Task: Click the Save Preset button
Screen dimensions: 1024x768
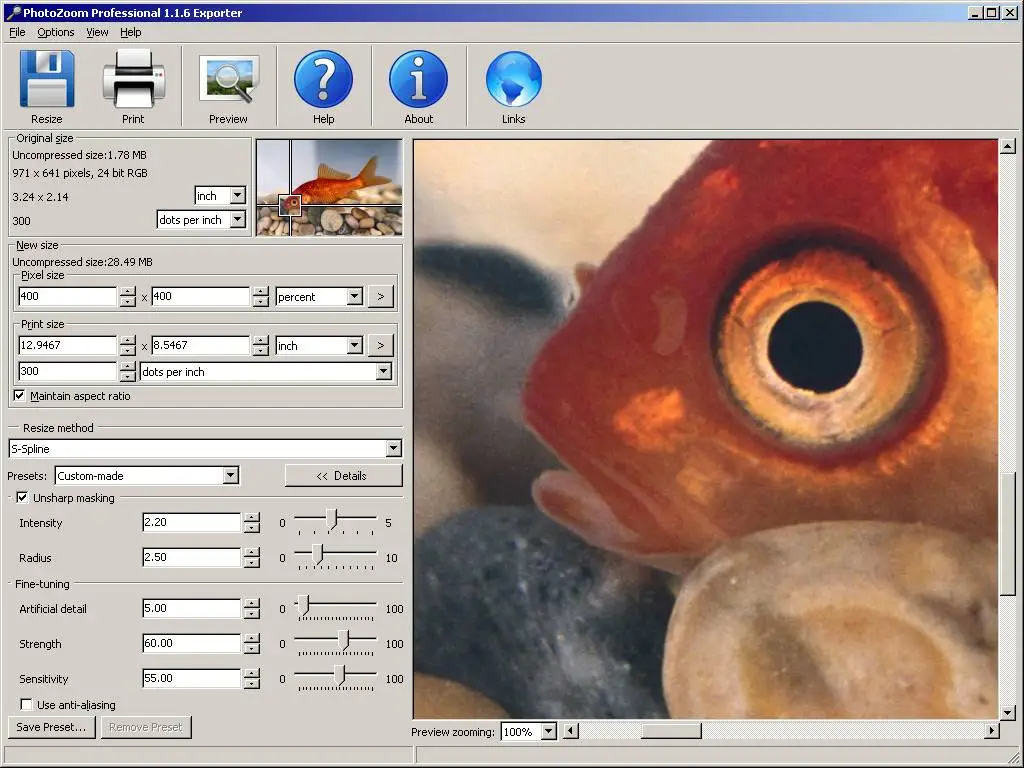Action: (x=52, y=727)
